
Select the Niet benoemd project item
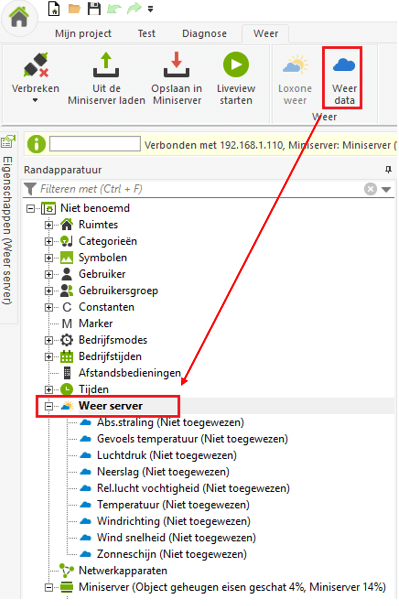pyautogui.click(x=95, y=208)
